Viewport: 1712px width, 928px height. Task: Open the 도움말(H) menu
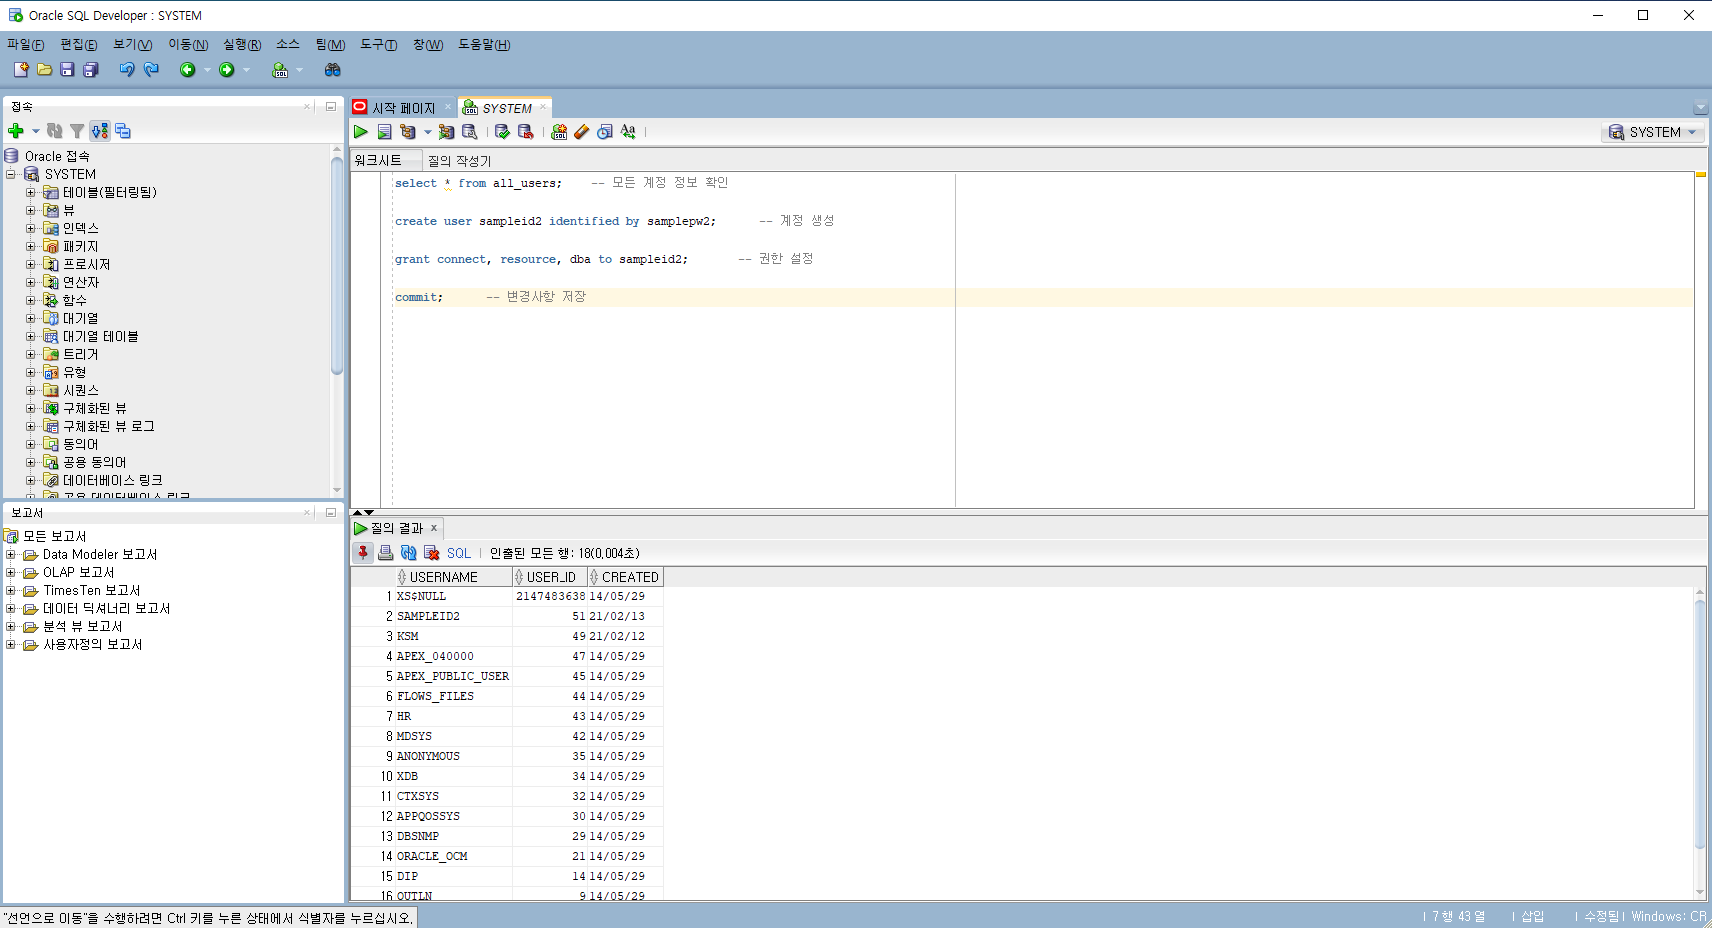[x=484, y=45]
